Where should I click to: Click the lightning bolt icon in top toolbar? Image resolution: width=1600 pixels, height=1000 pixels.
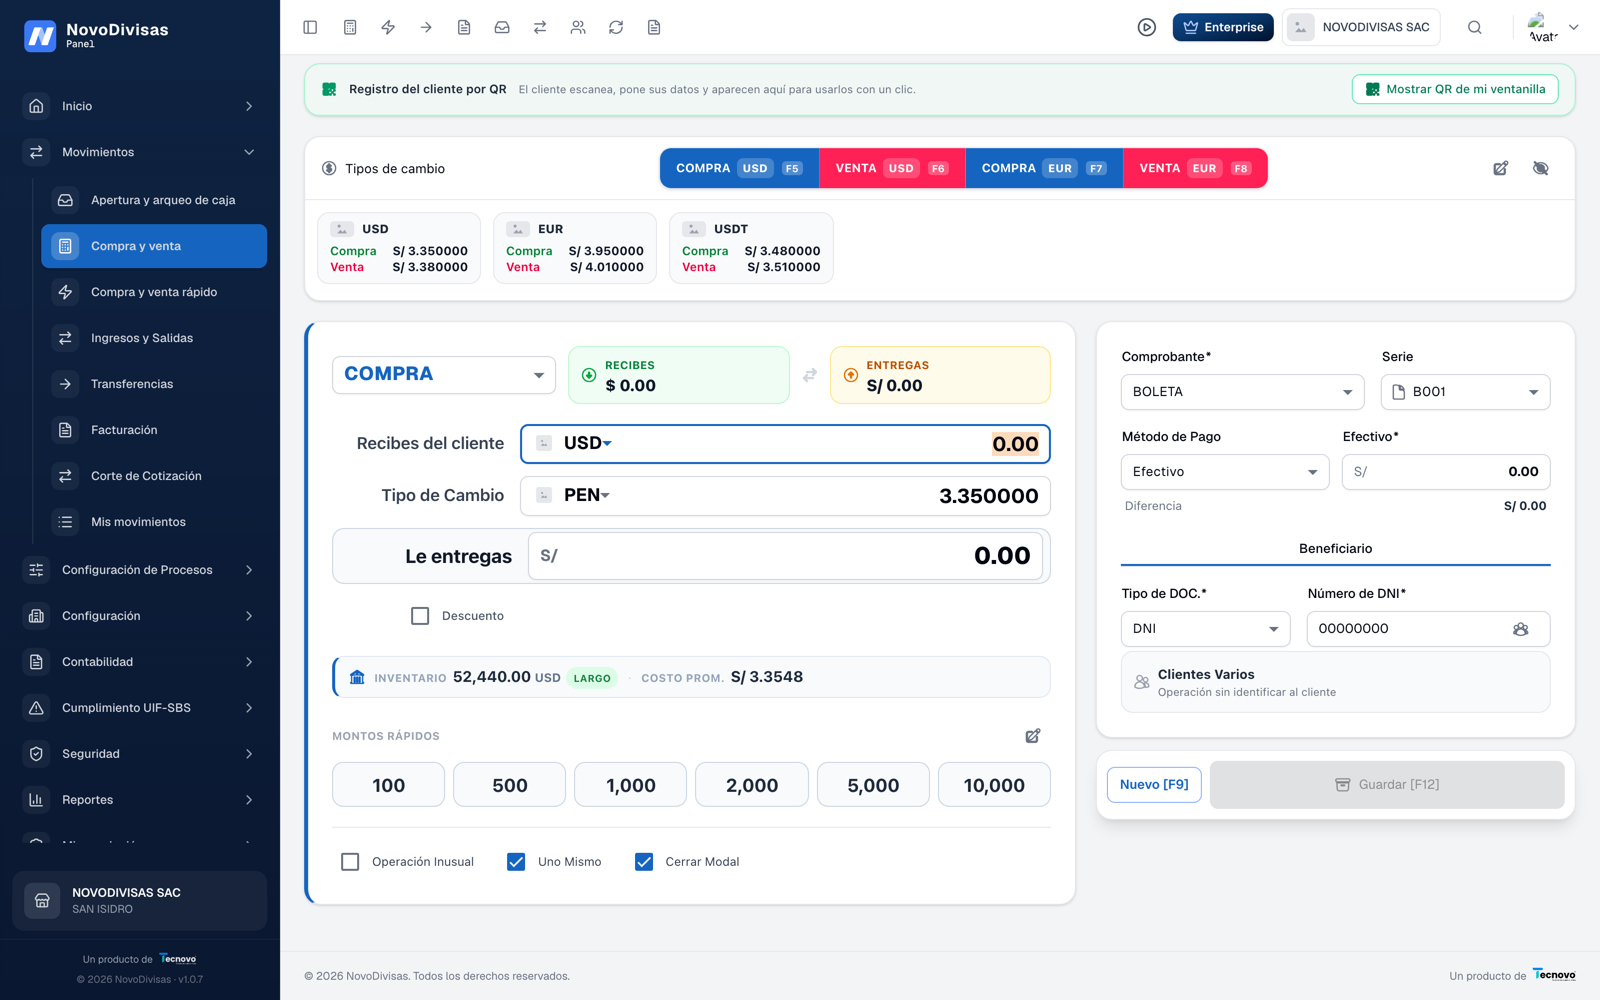click(x=388, y=27)
